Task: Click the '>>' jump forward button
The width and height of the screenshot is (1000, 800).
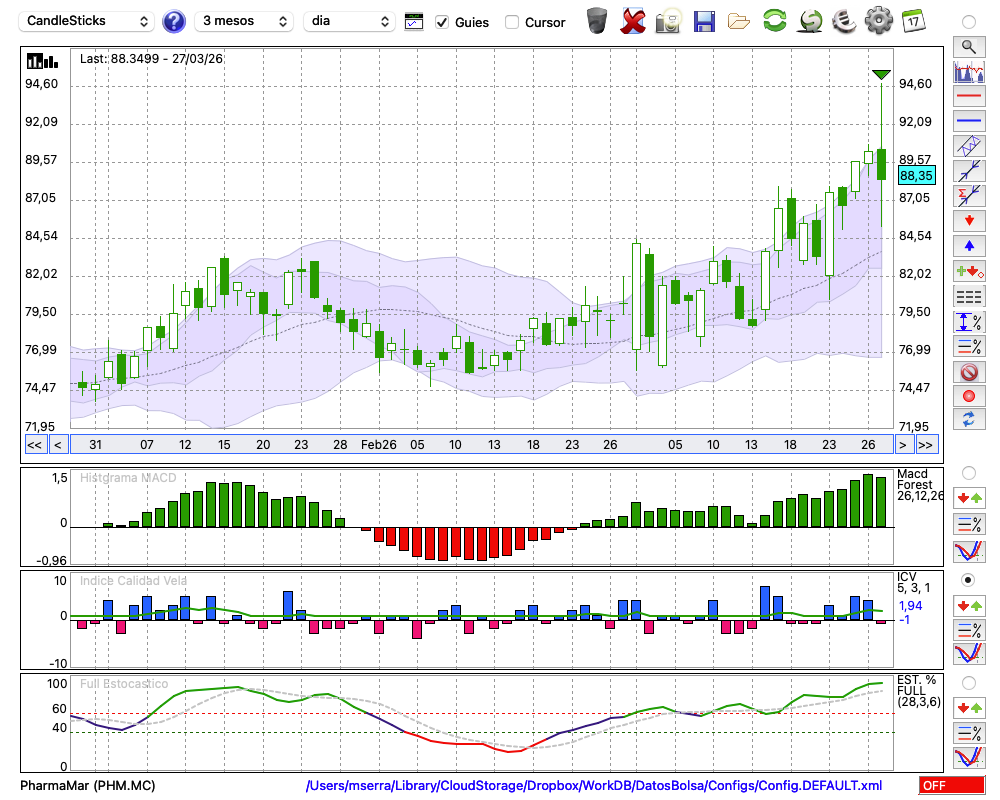Action: click(926, 444)
